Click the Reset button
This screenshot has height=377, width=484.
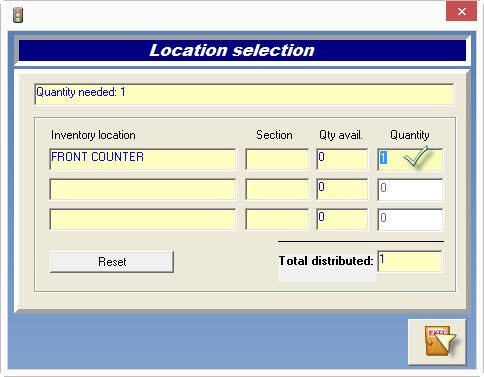click(x=112, y=262)
